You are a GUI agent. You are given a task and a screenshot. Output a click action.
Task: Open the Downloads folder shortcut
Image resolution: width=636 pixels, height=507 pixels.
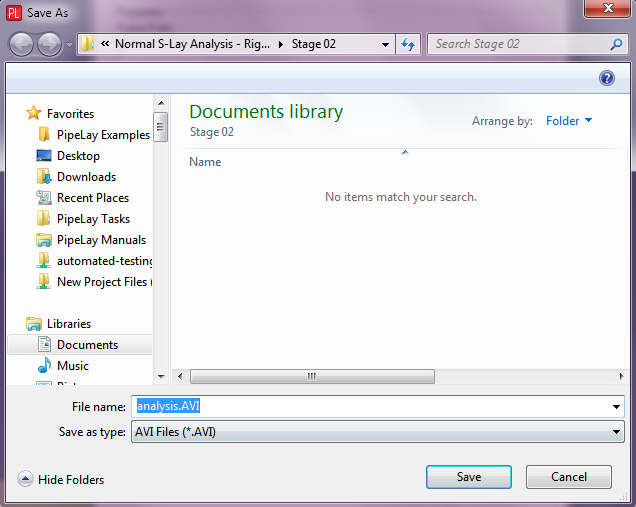click(86, 177)
